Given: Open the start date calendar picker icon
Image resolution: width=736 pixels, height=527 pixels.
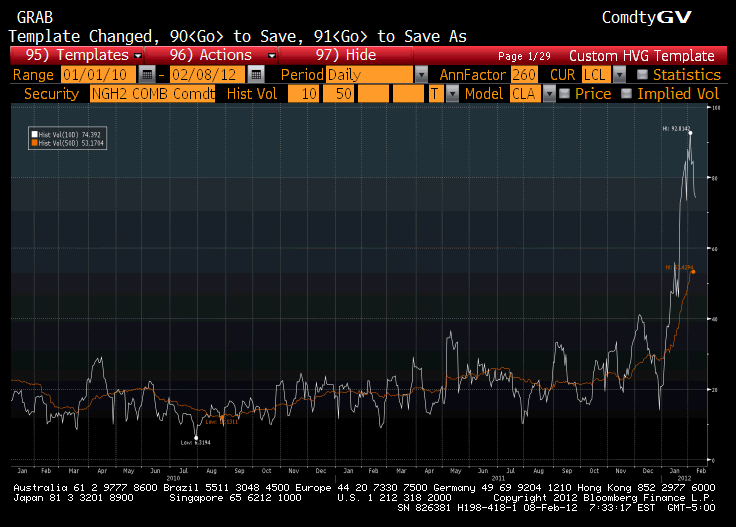Looking at the screenshot, I should [x=147, y=75].
